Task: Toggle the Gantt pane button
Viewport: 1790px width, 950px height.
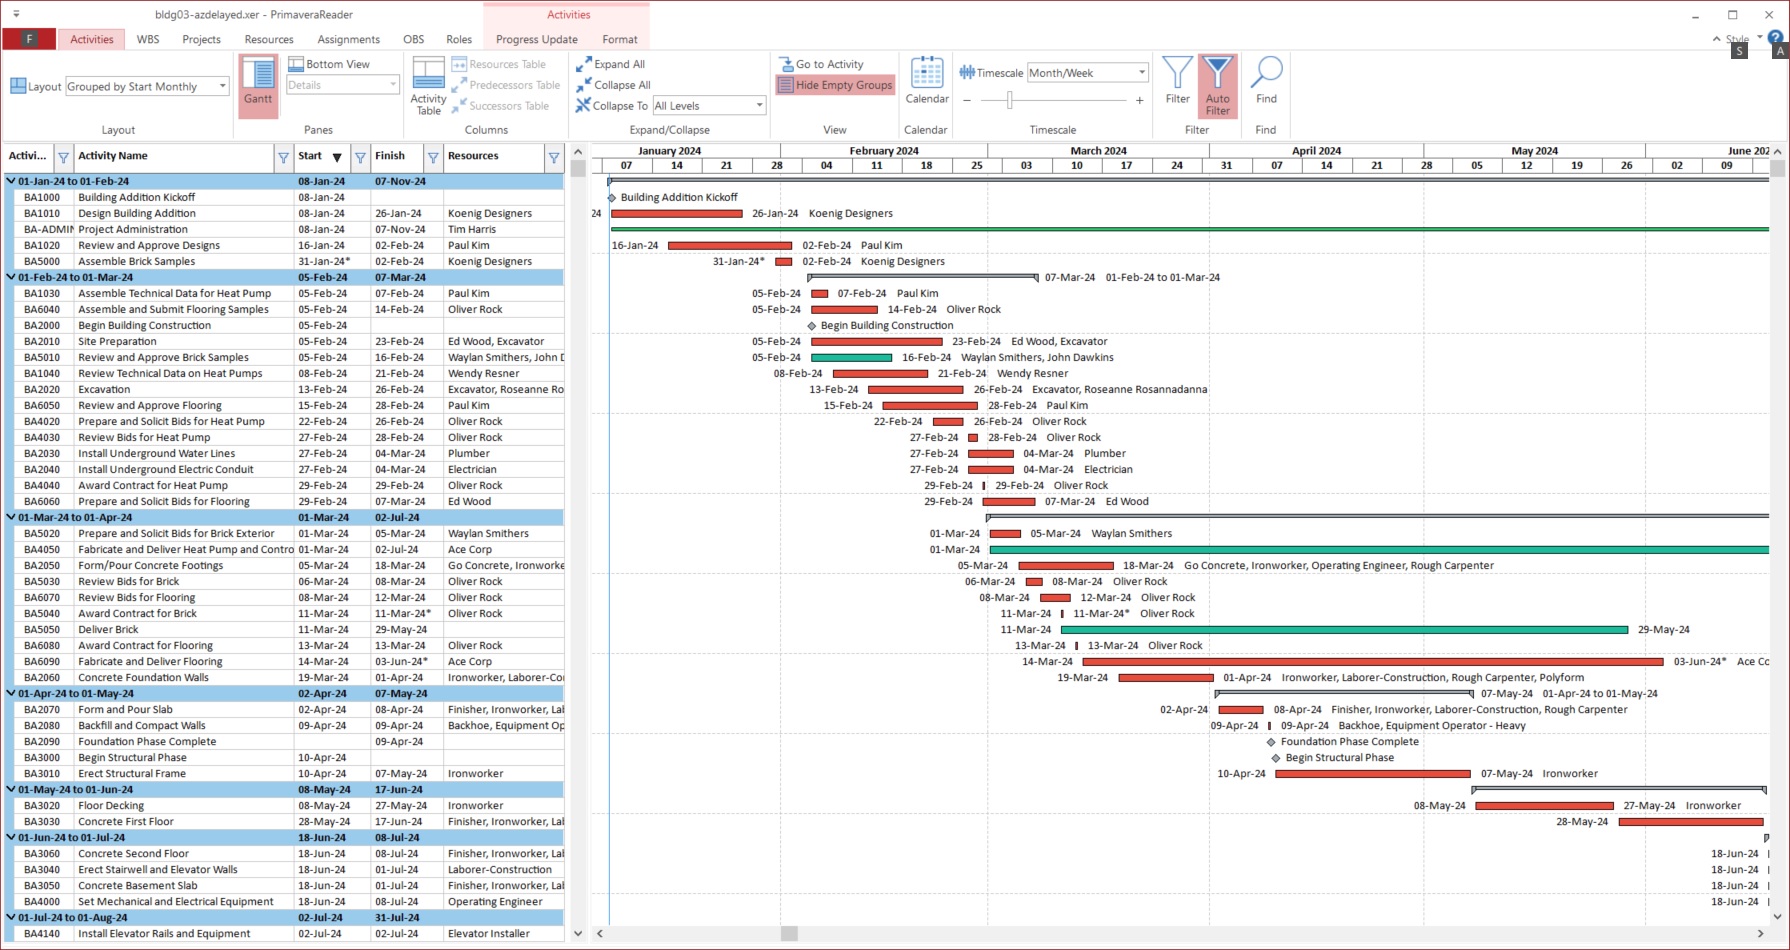Action: coord(258,85)
